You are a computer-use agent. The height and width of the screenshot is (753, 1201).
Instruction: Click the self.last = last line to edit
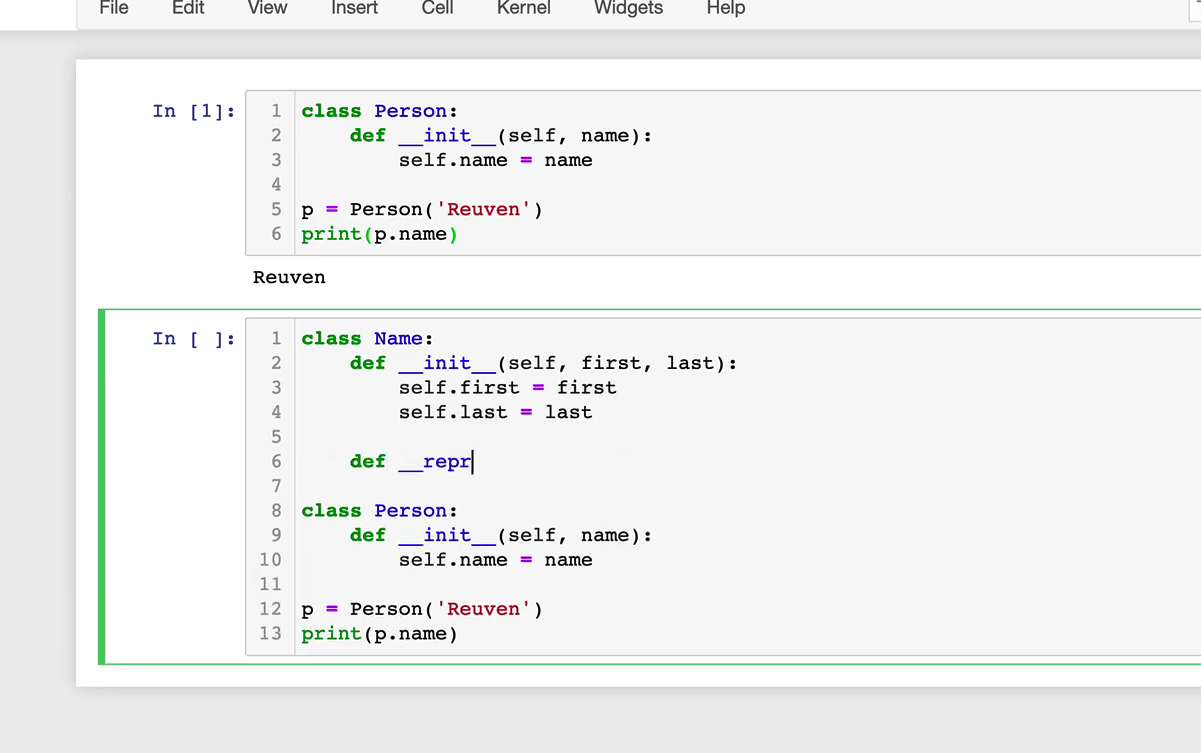(x=495, y=412)
